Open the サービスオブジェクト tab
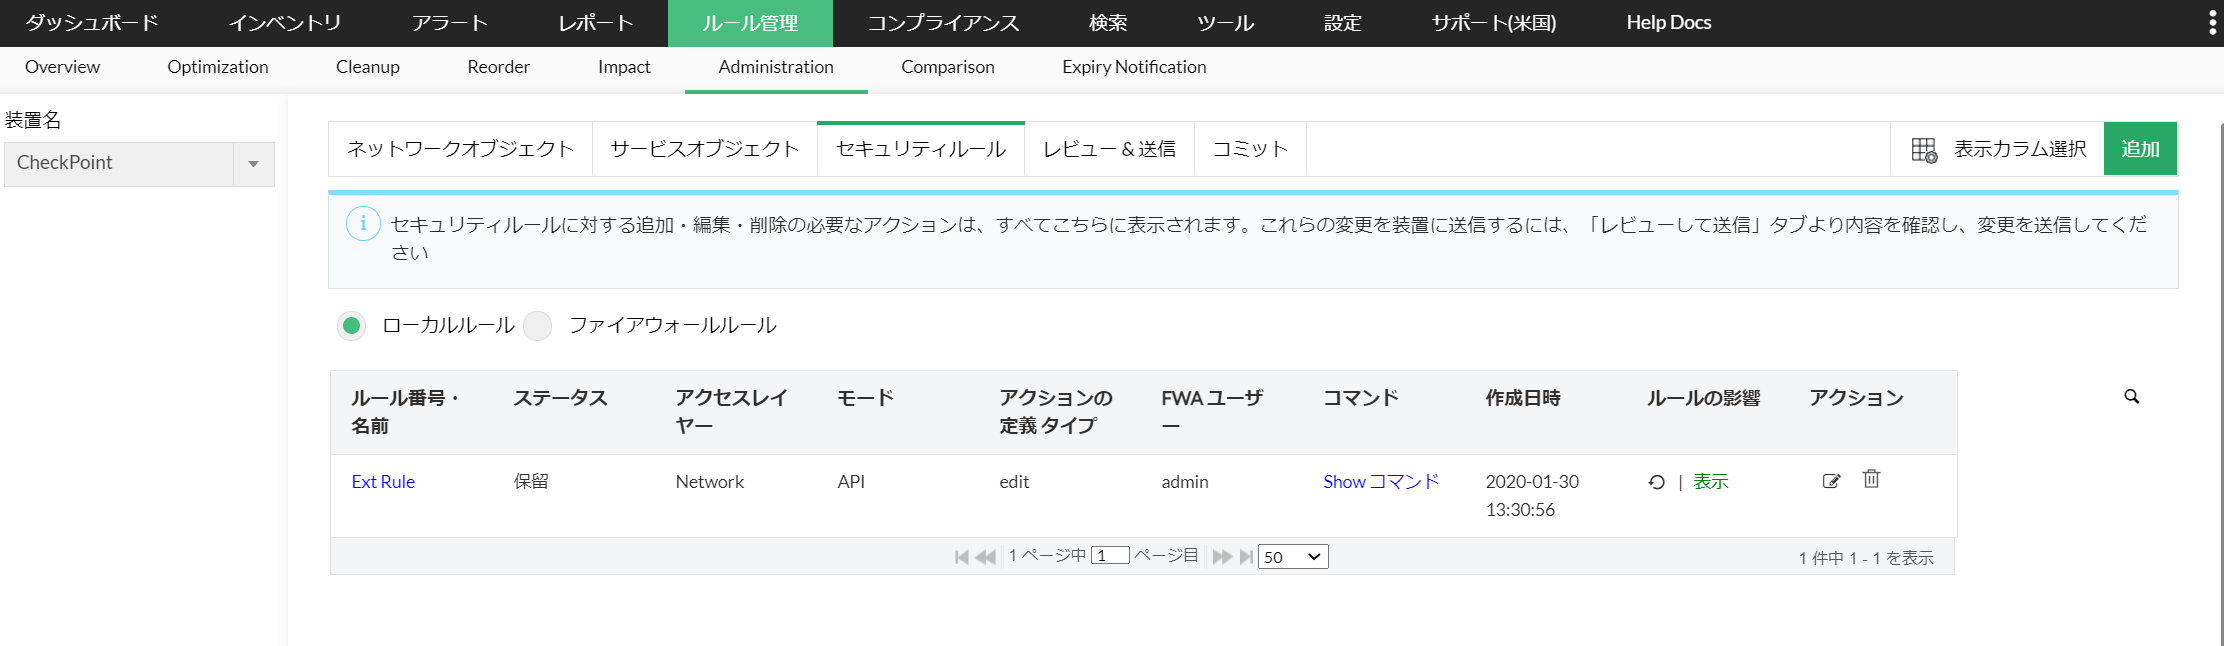This screenshot has height=646, width=2224. coord(705,149)
